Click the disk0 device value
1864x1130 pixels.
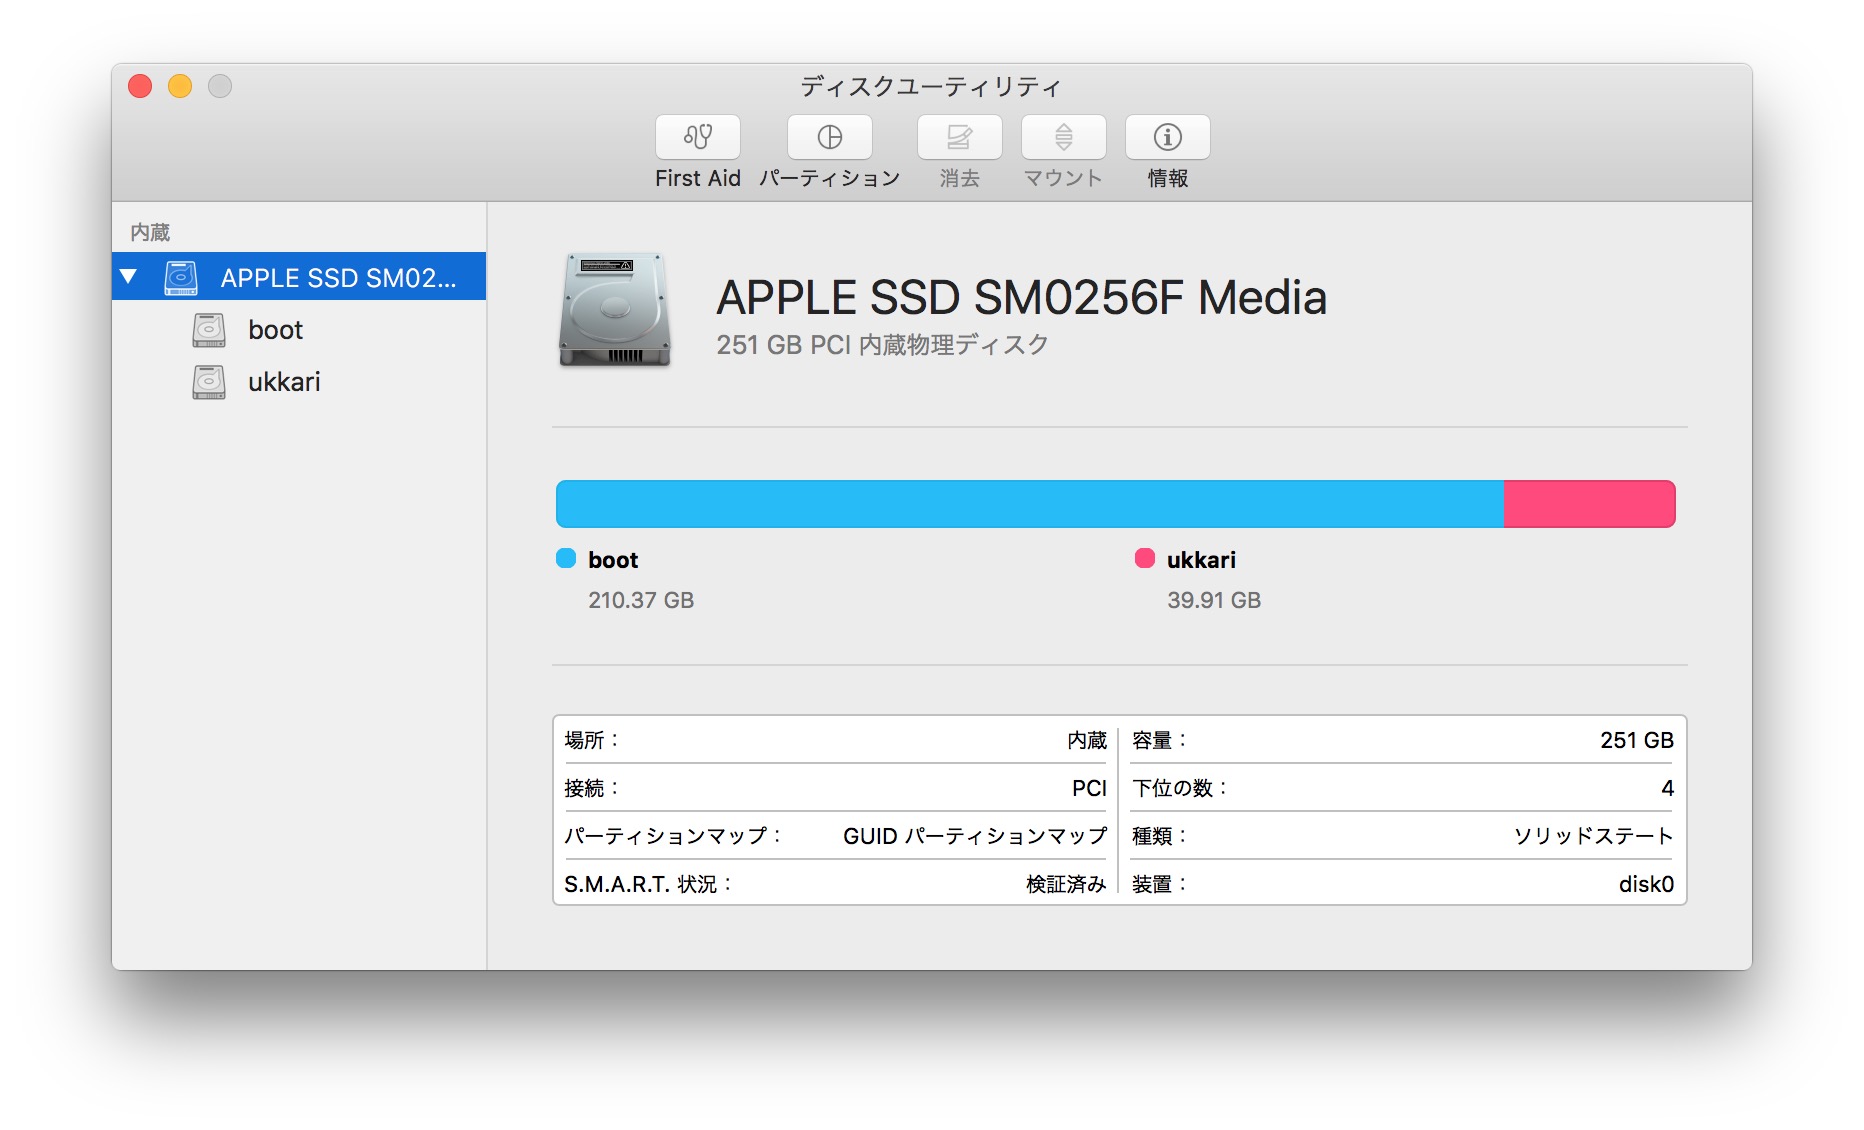coord(1646,884)
